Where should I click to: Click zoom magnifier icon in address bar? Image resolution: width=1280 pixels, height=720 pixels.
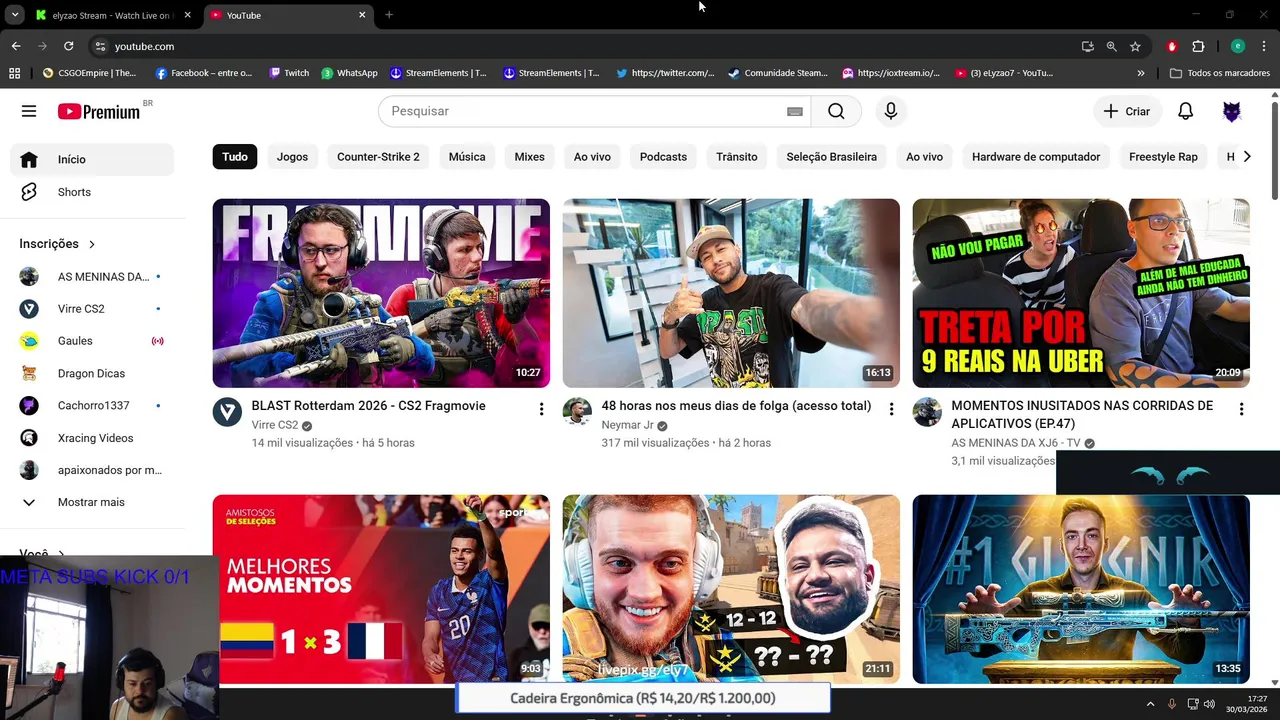tap(1111, 46)
